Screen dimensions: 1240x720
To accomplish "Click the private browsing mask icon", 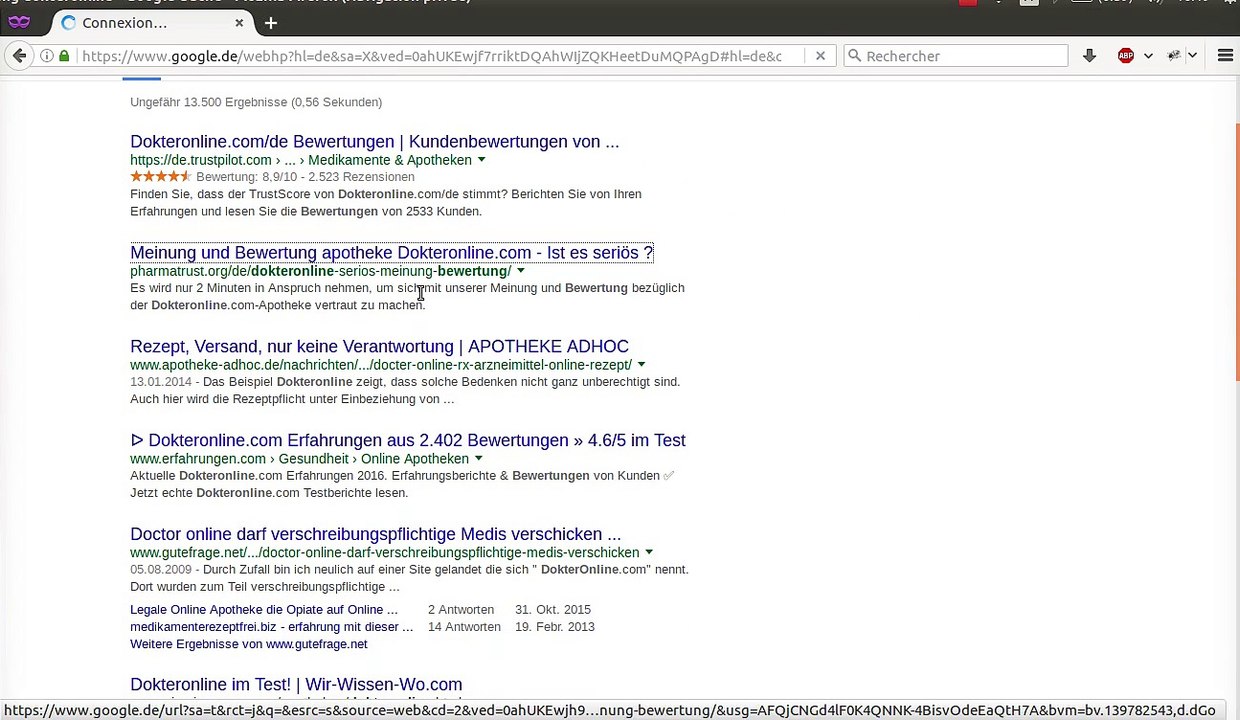I will click(19, 22).
